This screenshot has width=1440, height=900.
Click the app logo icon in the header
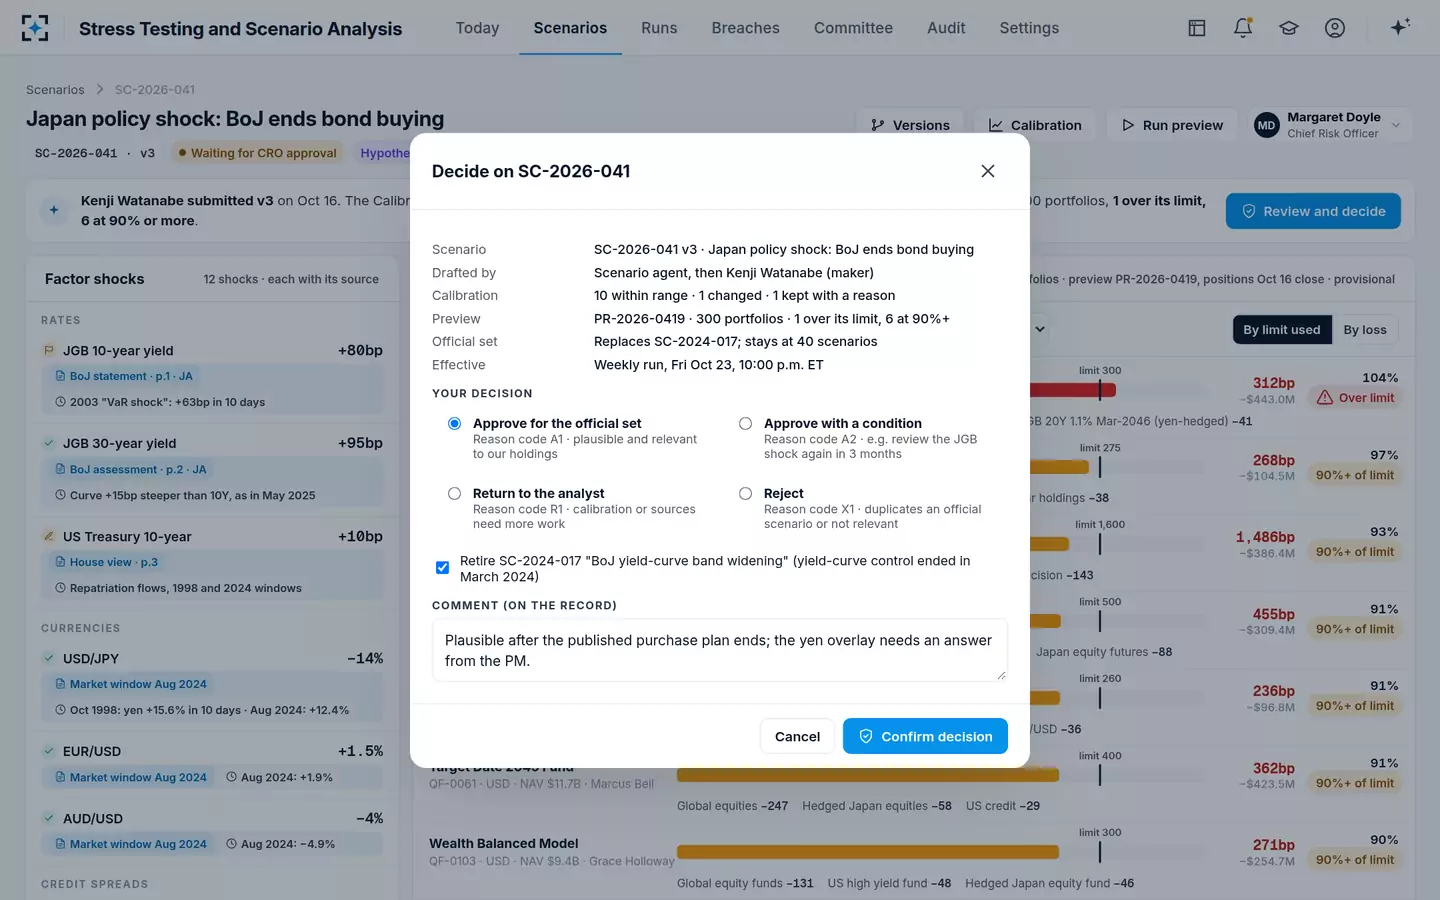click(35, 28)
